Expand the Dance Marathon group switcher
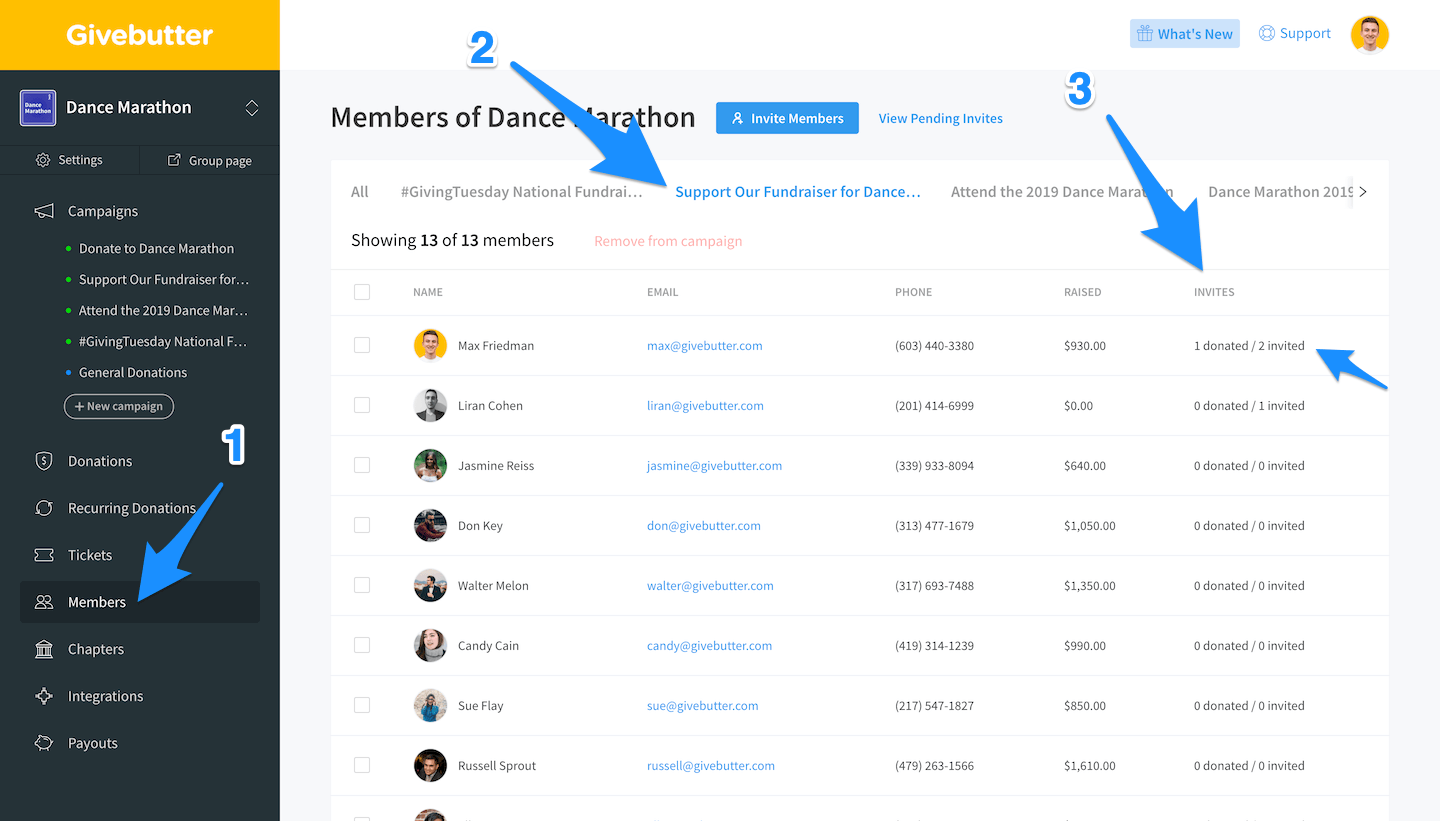 (x=252, y=108)
